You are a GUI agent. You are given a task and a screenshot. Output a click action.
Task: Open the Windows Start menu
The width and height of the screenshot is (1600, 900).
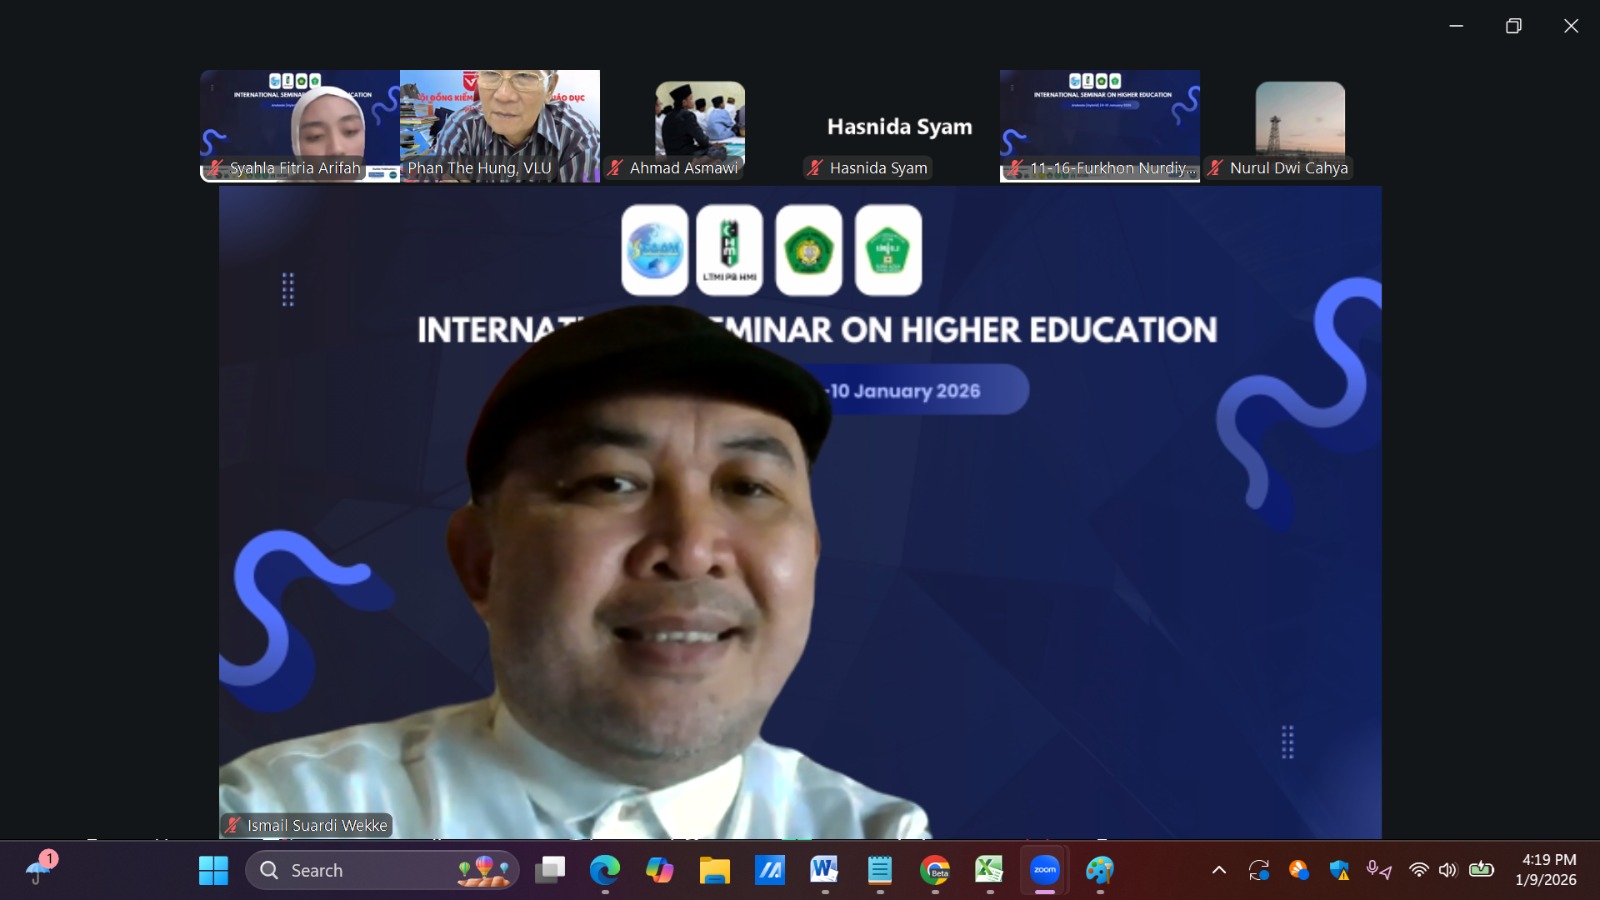[213, 870]
